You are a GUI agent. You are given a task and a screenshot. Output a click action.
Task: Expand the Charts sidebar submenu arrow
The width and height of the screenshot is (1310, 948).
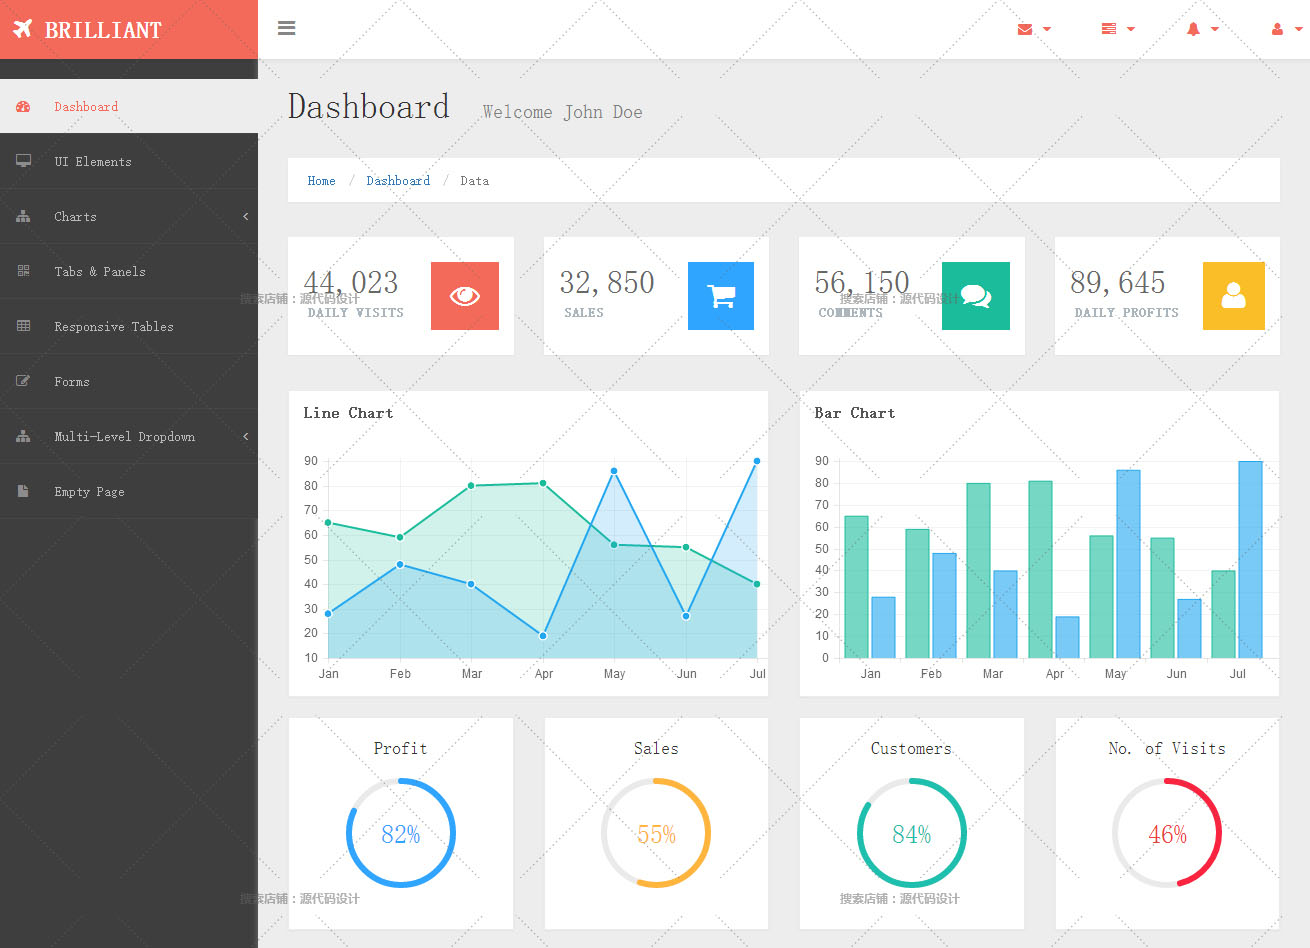click(x=245, y=217)
